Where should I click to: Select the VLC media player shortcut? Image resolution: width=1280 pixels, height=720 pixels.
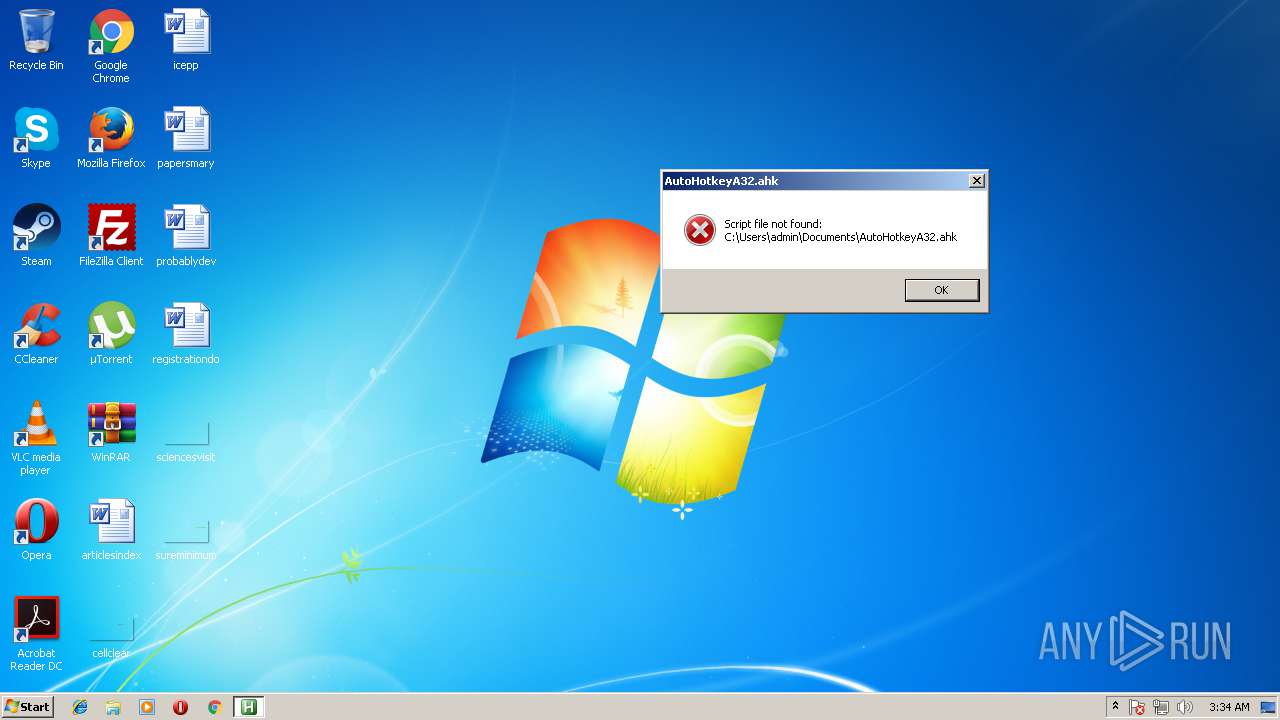tap(36, 438)
